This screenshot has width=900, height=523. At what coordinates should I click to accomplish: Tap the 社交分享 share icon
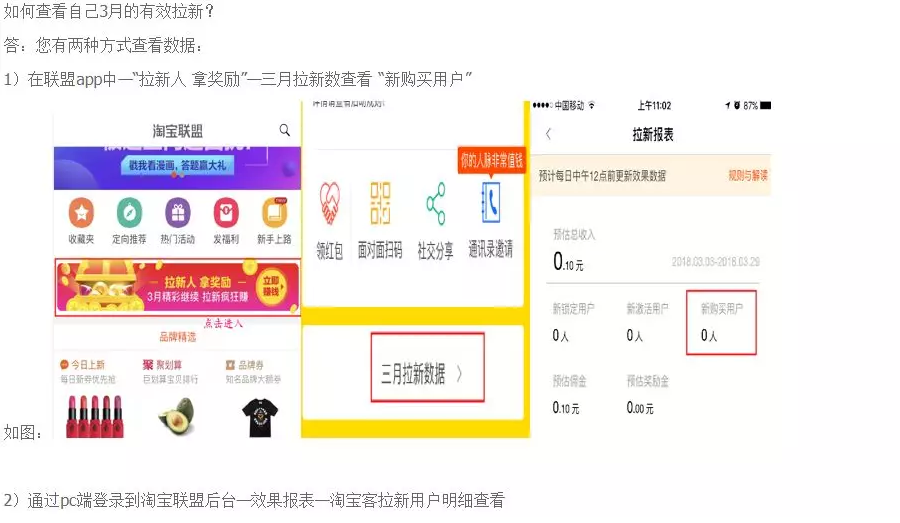click(x=436, y=203)
